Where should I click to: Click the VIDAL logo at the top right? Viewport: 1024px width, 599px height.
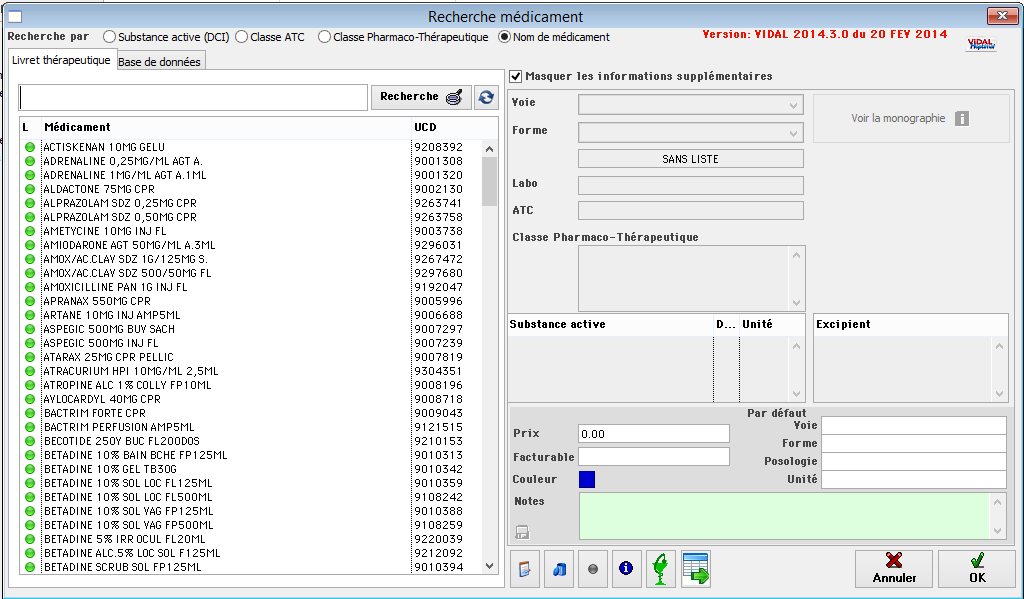[981, 44]
